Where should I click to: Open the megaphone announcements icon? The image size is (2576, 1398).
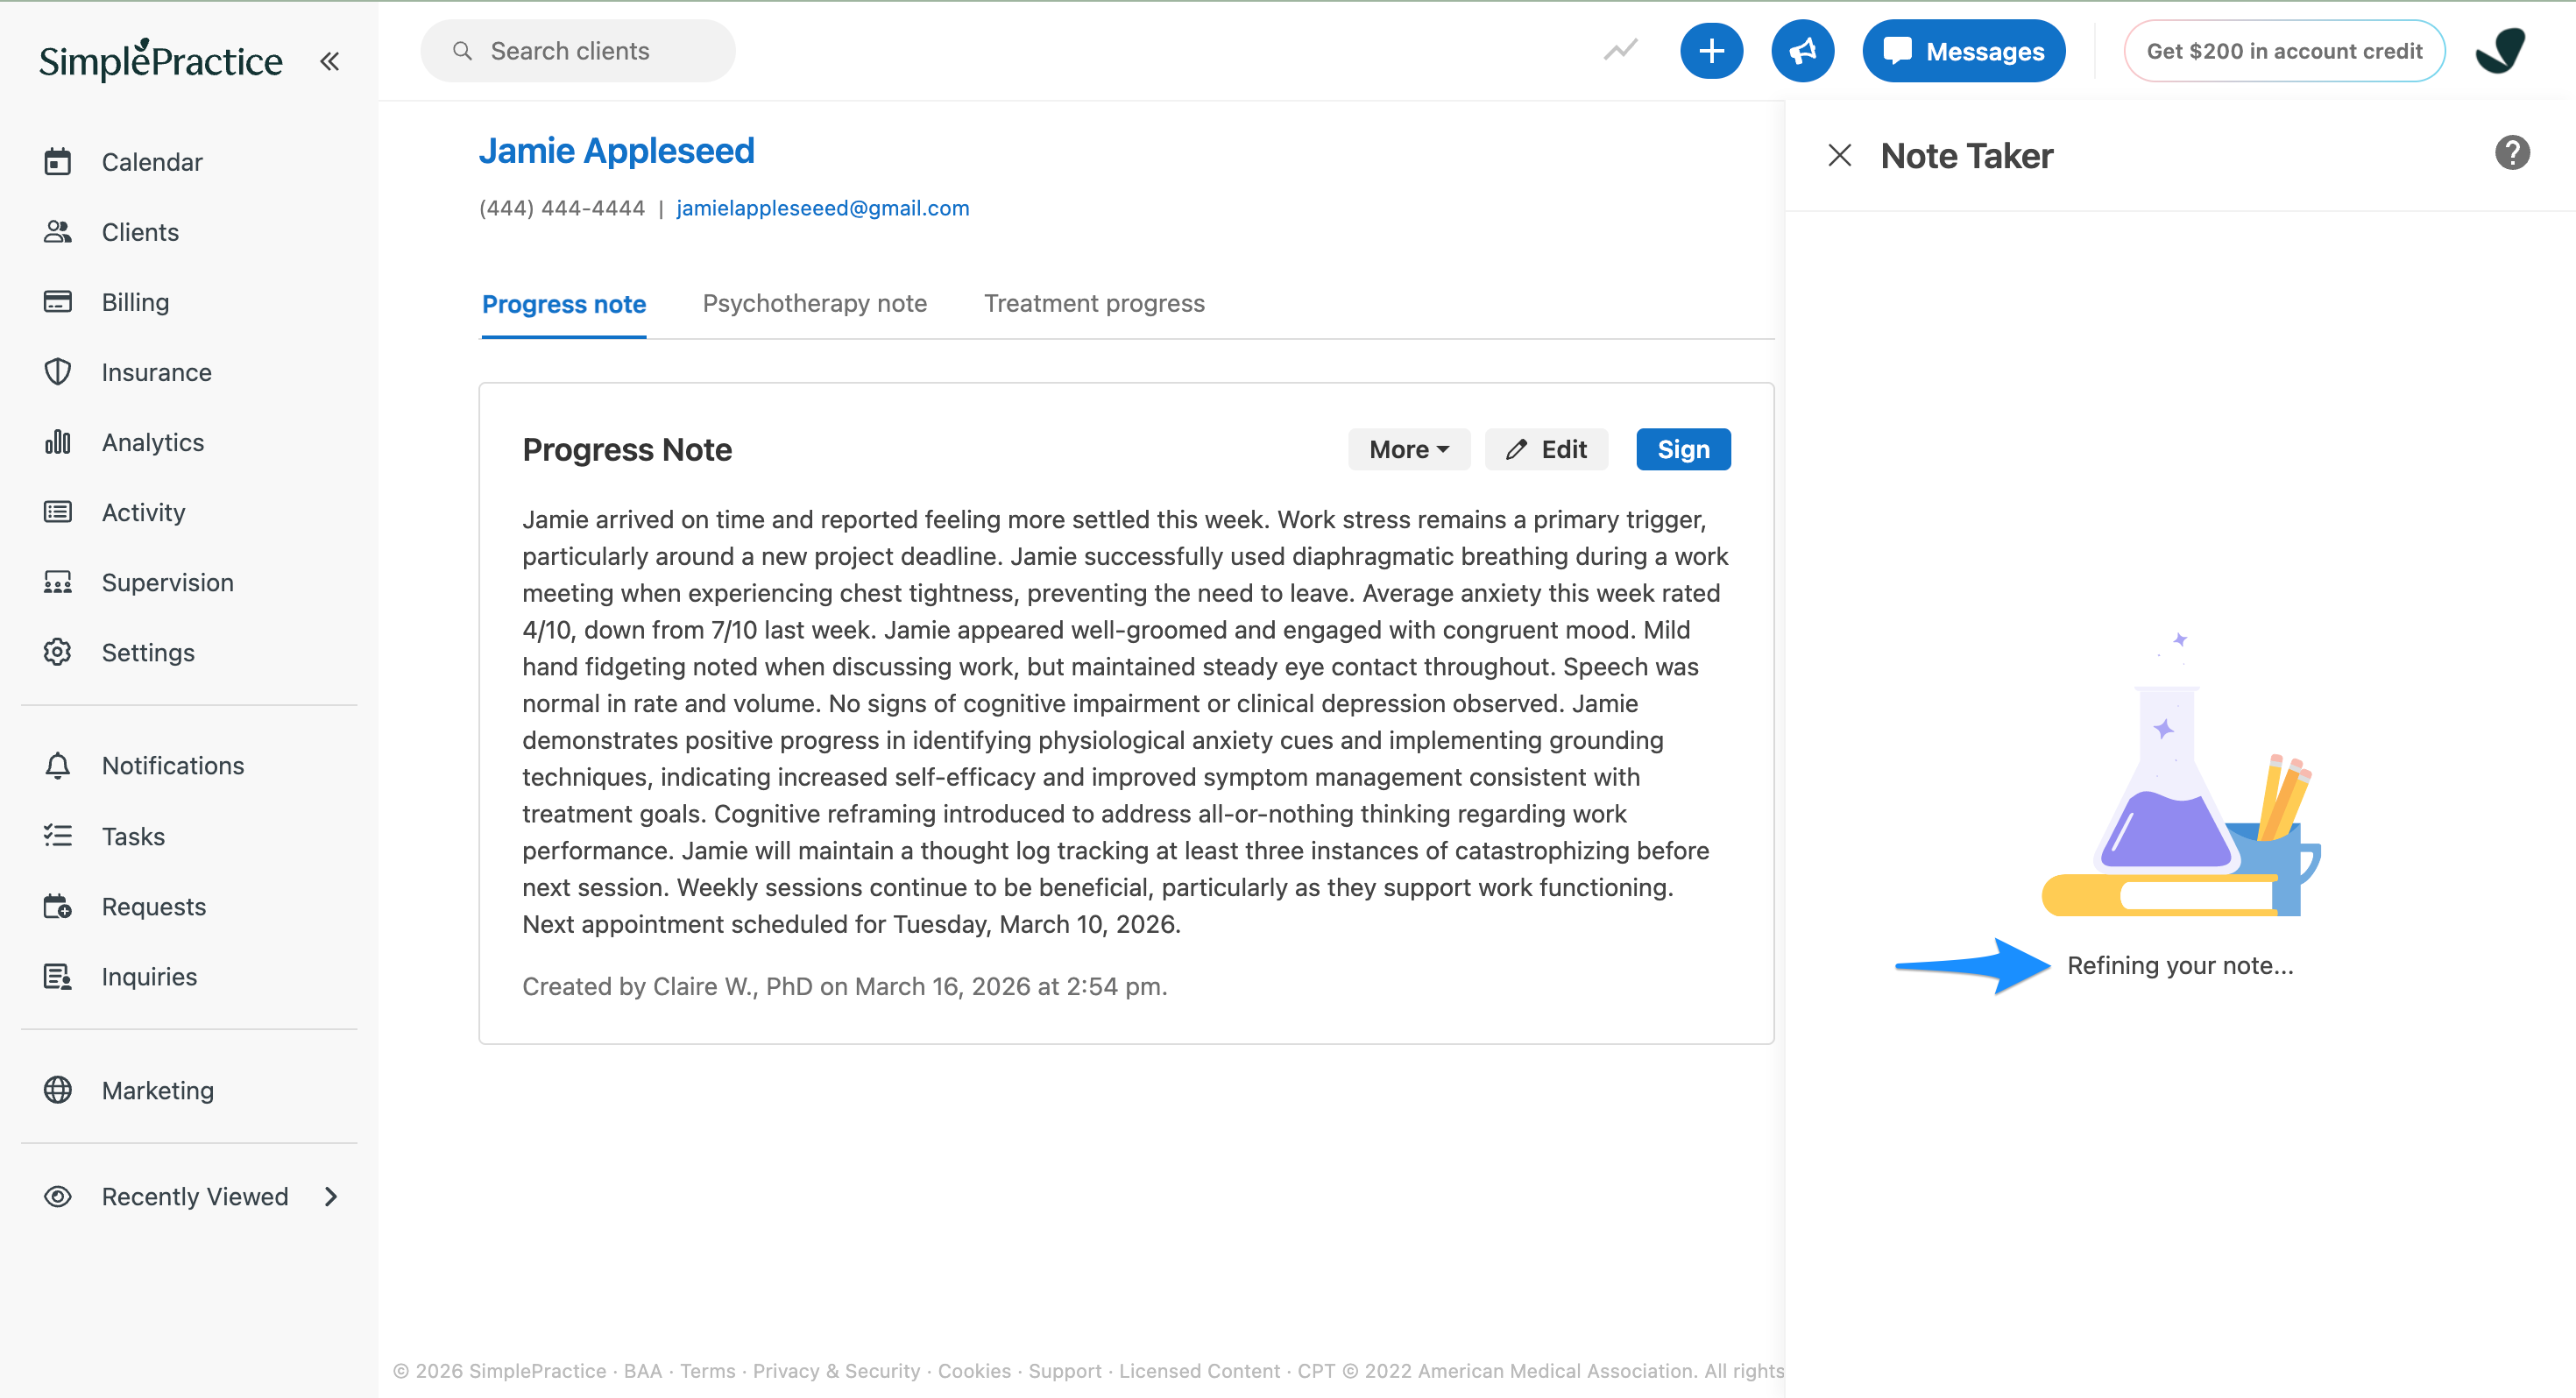tap(1802, 51)
